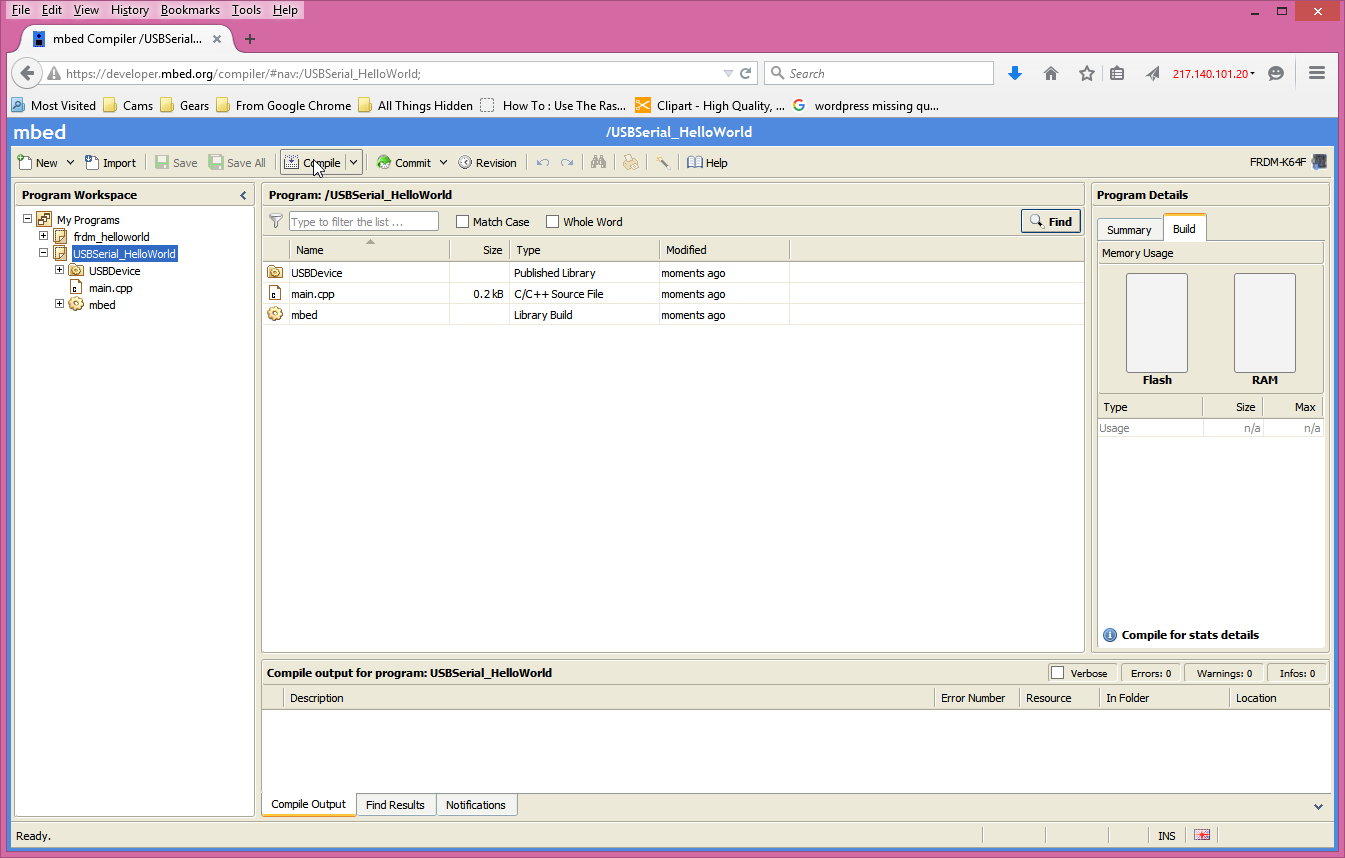Click the Find button

click(x=1050, y=221)
